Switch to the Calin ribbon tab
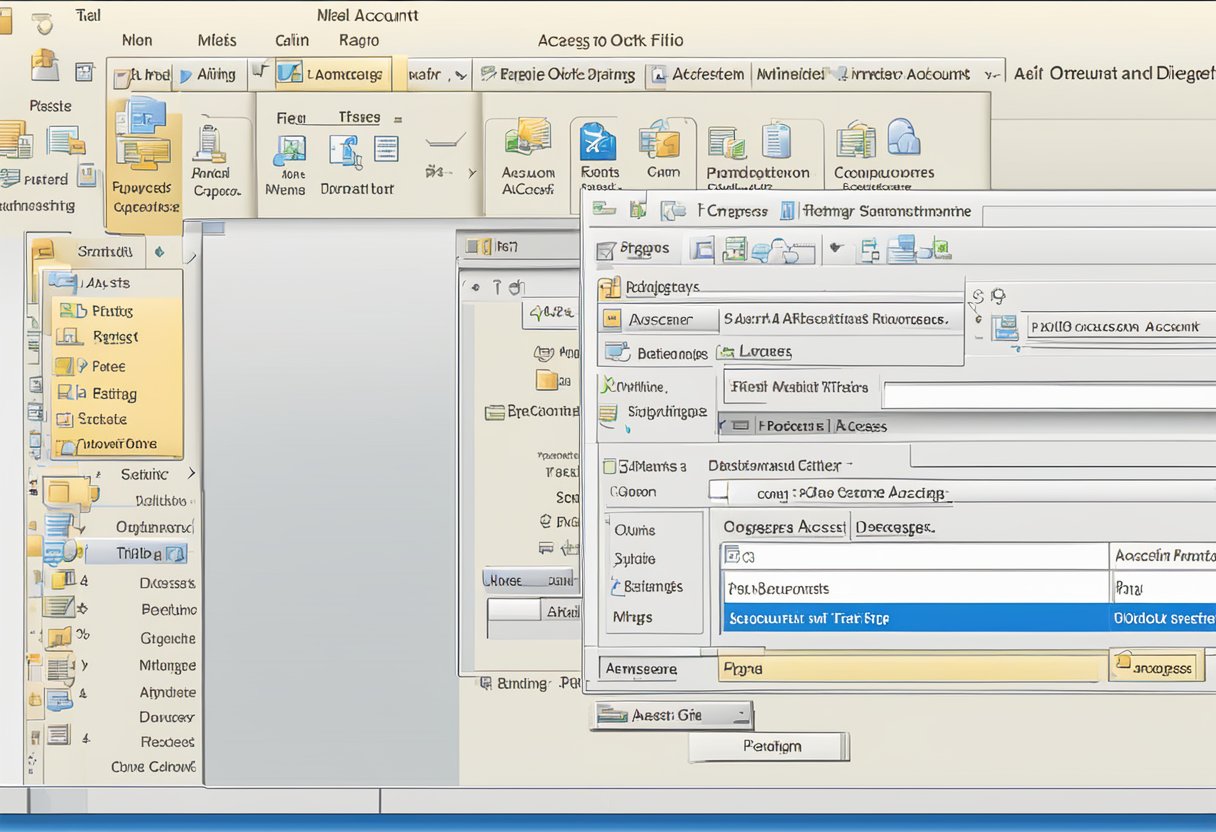 coord(291,40)
